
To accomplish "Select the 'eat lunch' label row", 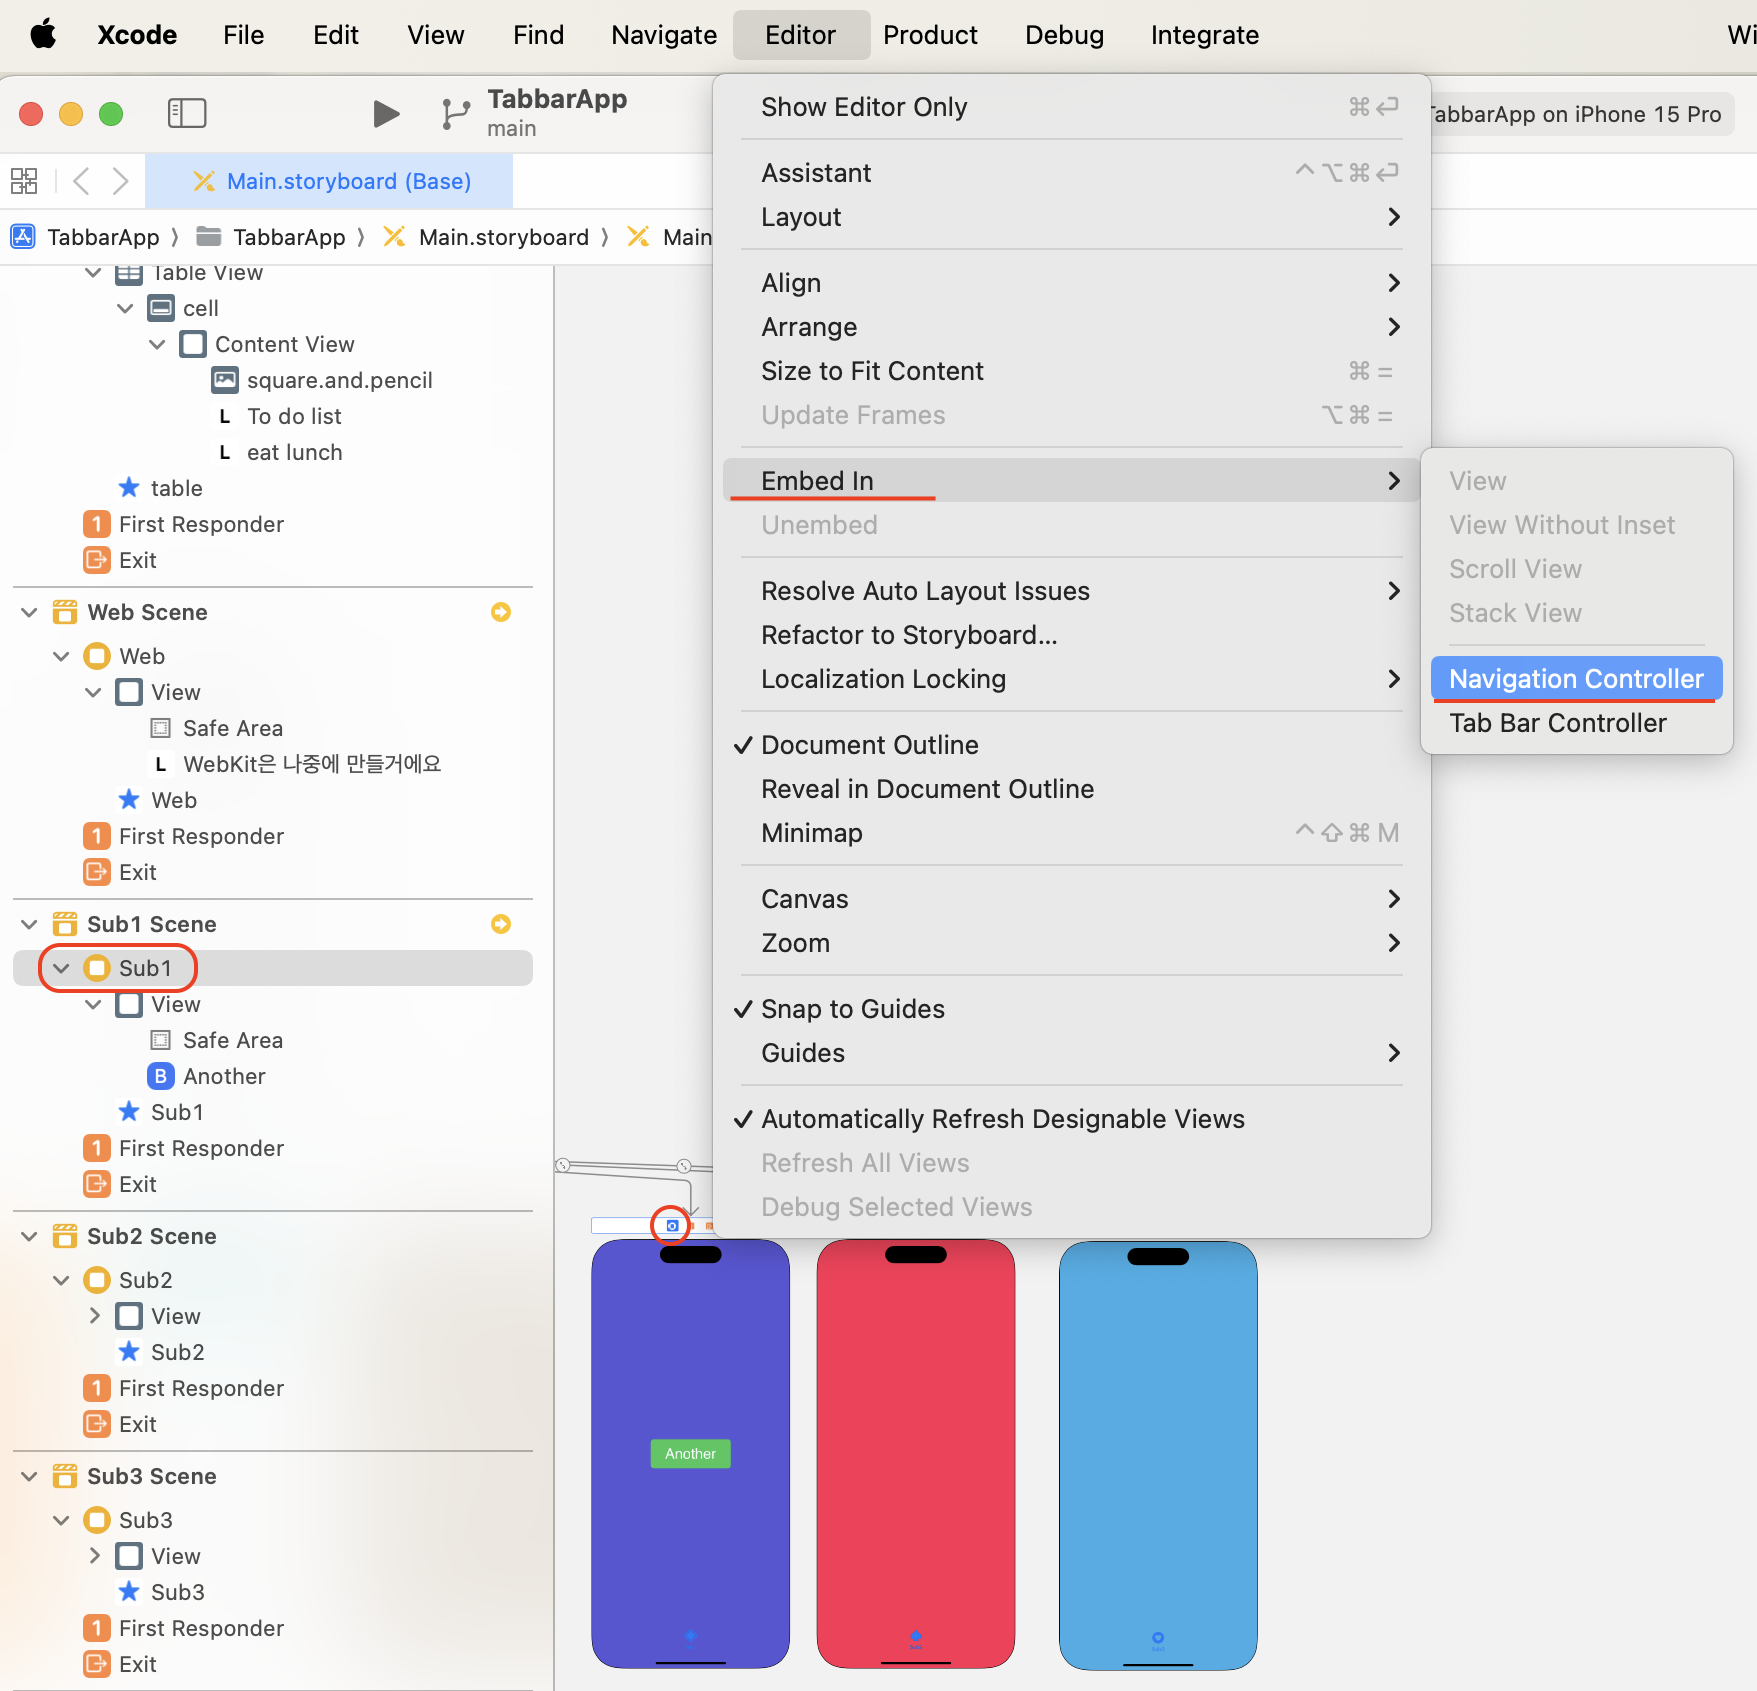I will [280, 452].
